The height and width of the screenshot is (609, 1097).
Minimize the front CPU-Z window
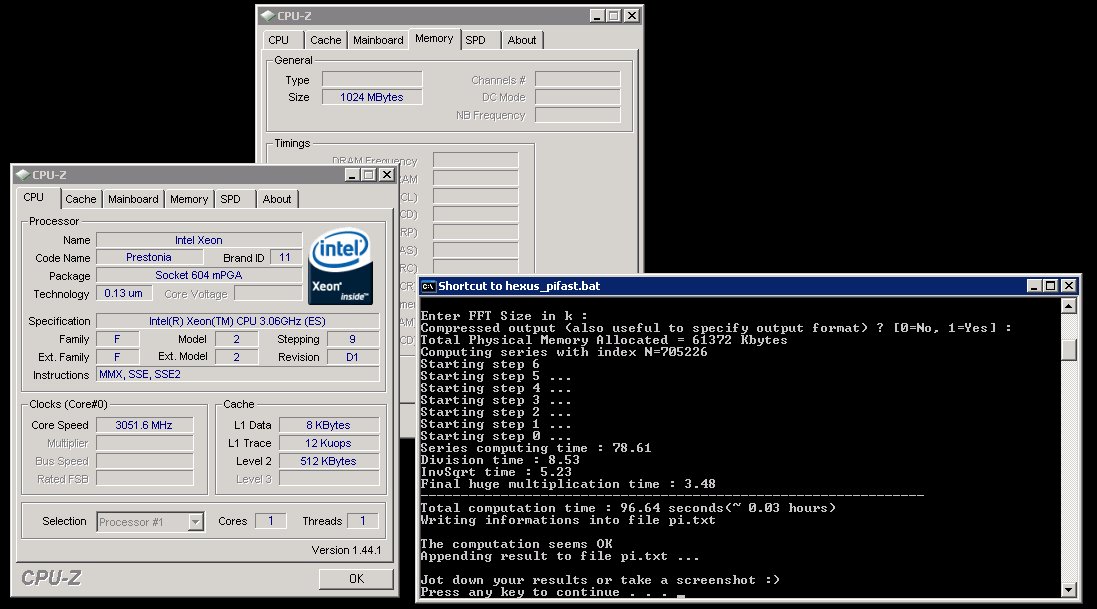pos(352,175)
